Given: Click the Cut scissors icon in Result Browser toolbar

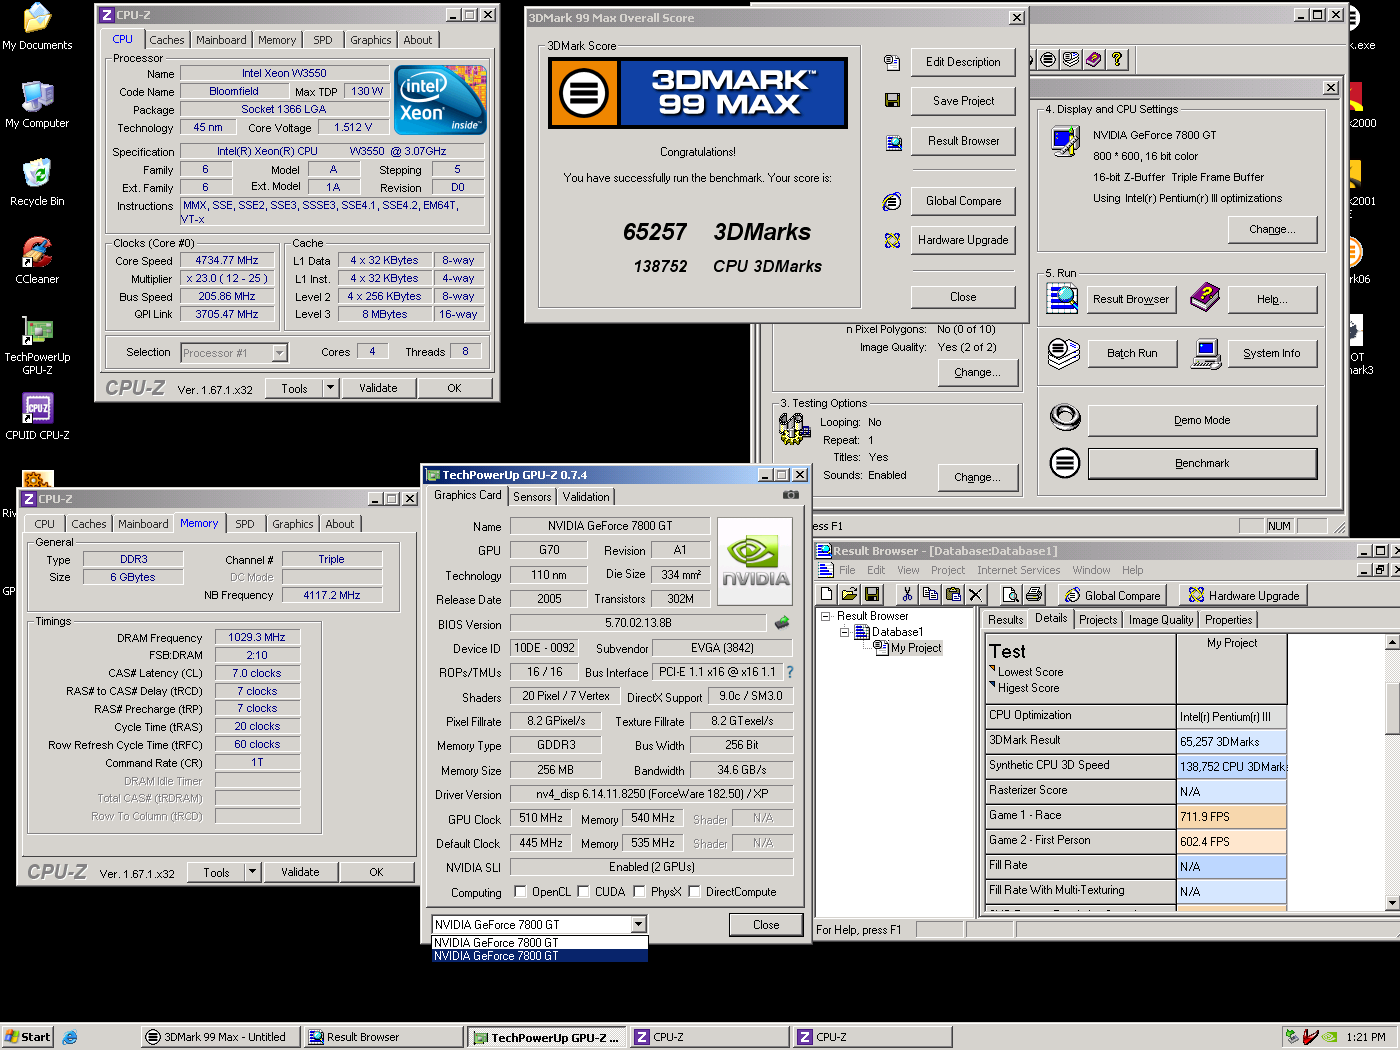Looking at the screenshot, I should click(x=907, y=595).
